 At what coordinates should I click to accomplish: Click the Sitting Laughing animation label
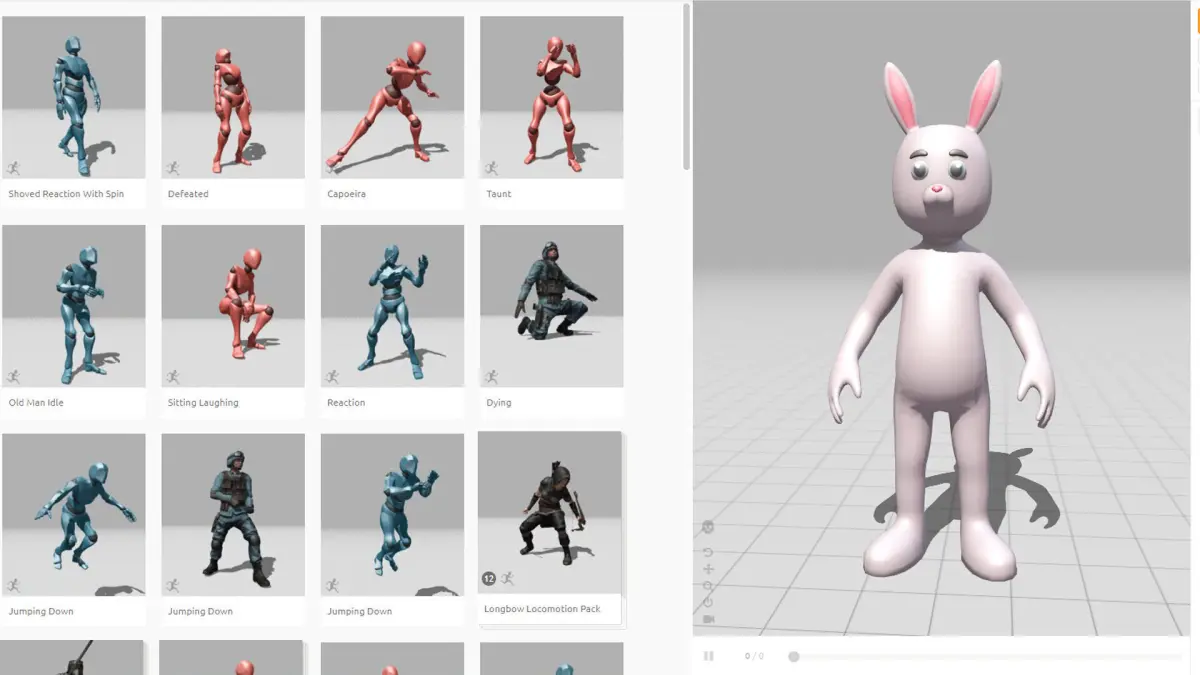point(203,403)
